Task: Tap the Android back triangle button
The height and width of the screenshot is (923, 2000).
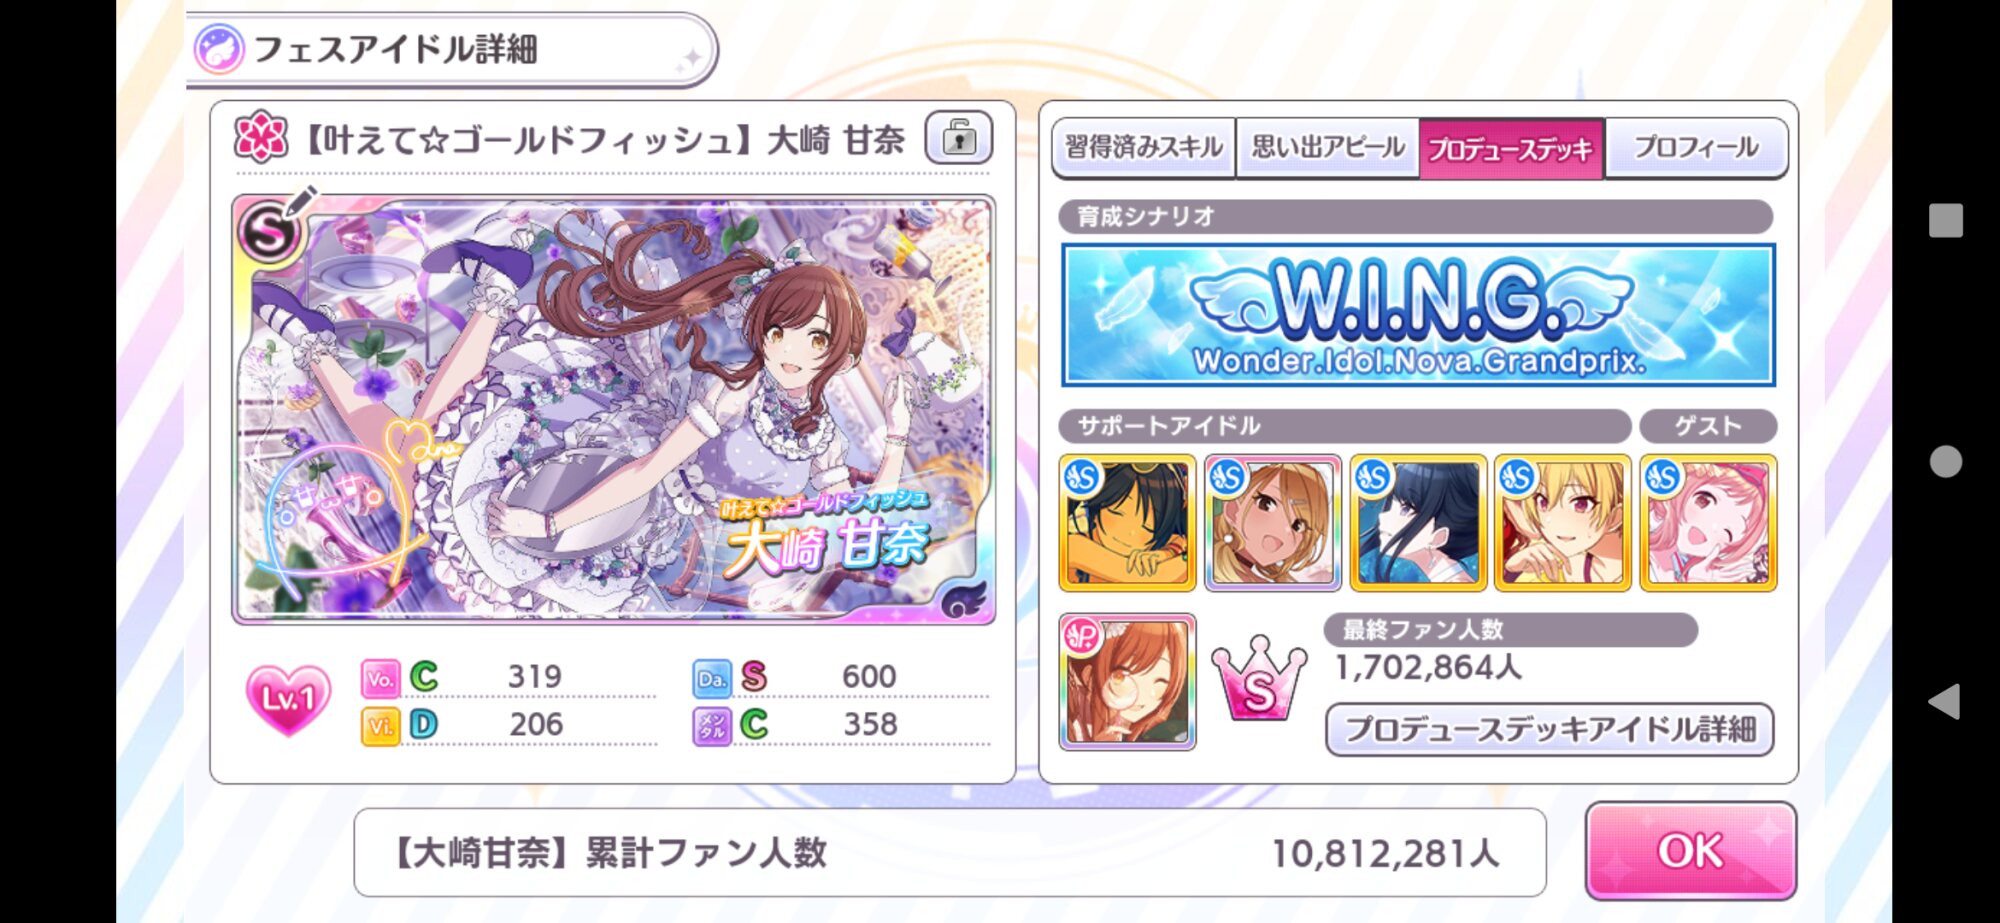Action: (1945, 701)
